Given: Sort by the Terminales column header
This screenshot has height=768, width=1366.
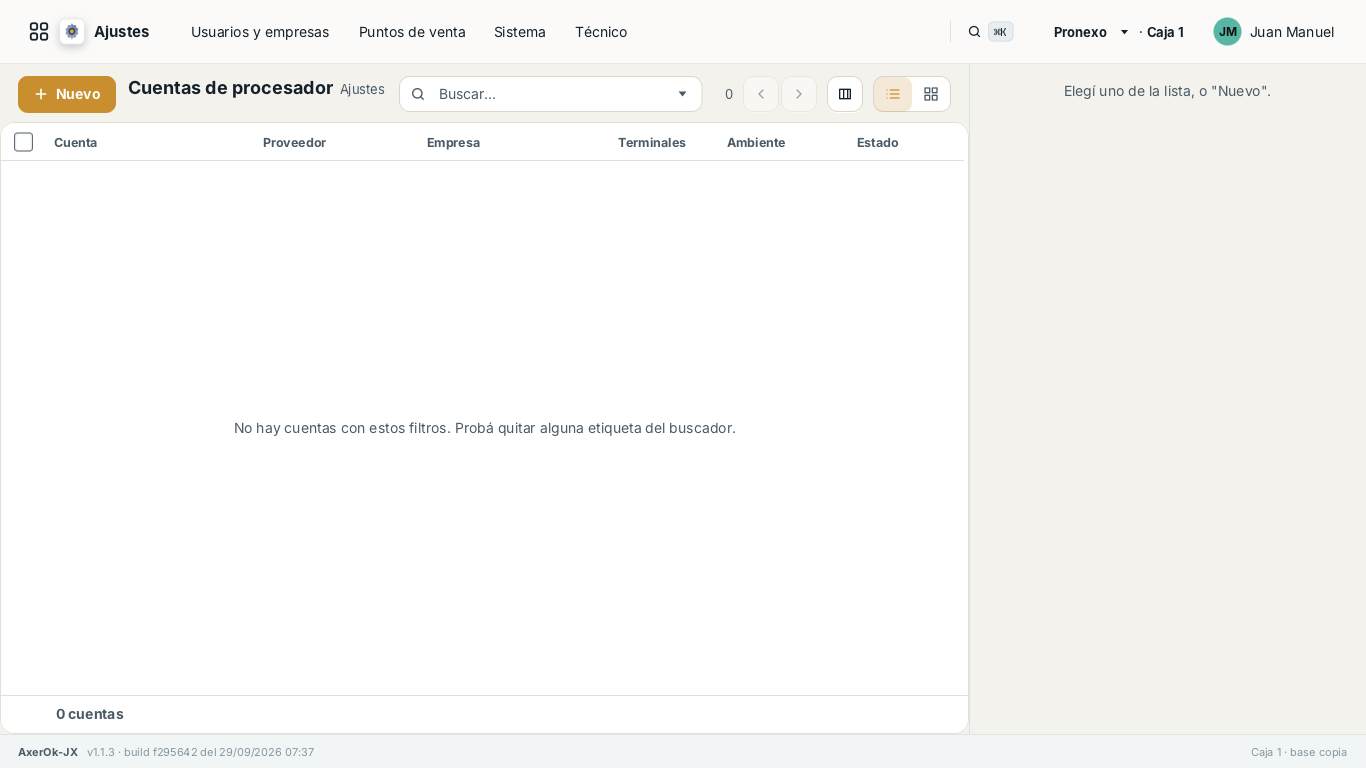Looking at the screenshot, I should click(x=652, y=142).
